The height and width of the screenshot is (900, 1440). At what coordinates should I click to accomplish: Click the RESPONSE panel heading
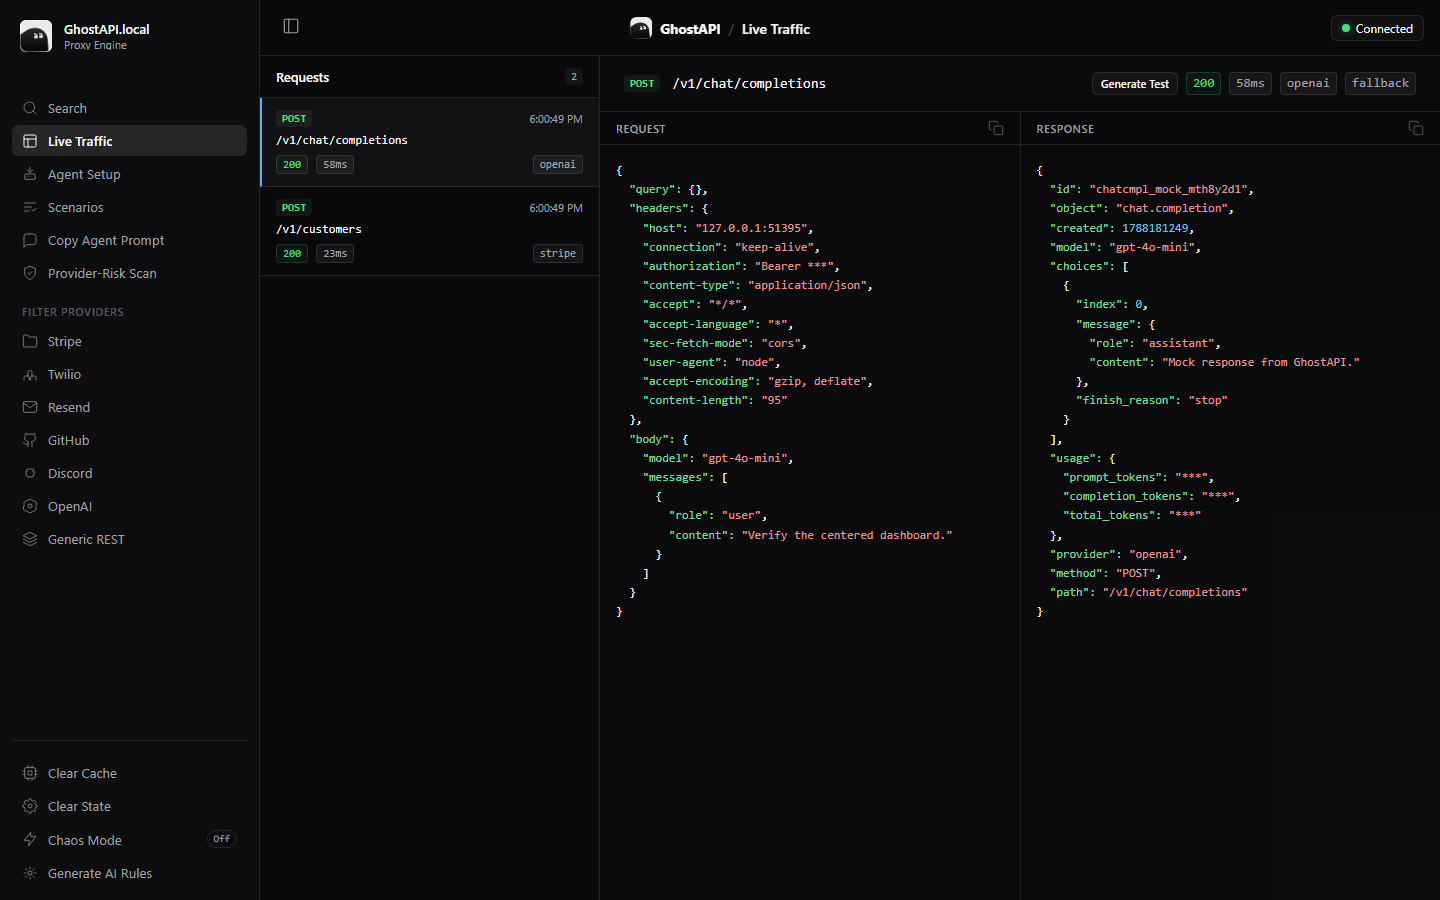1065,129
